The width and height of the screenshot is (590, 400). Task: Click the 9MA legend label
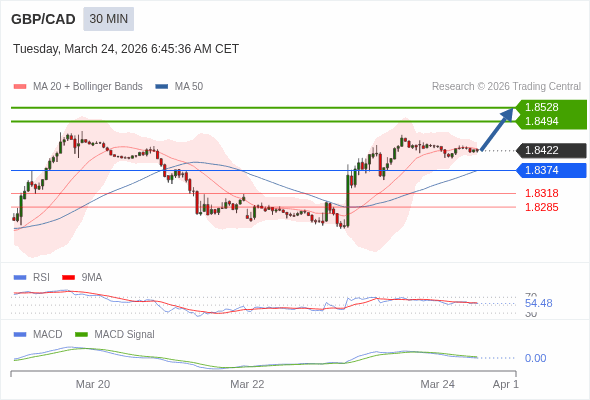point(92,278)
